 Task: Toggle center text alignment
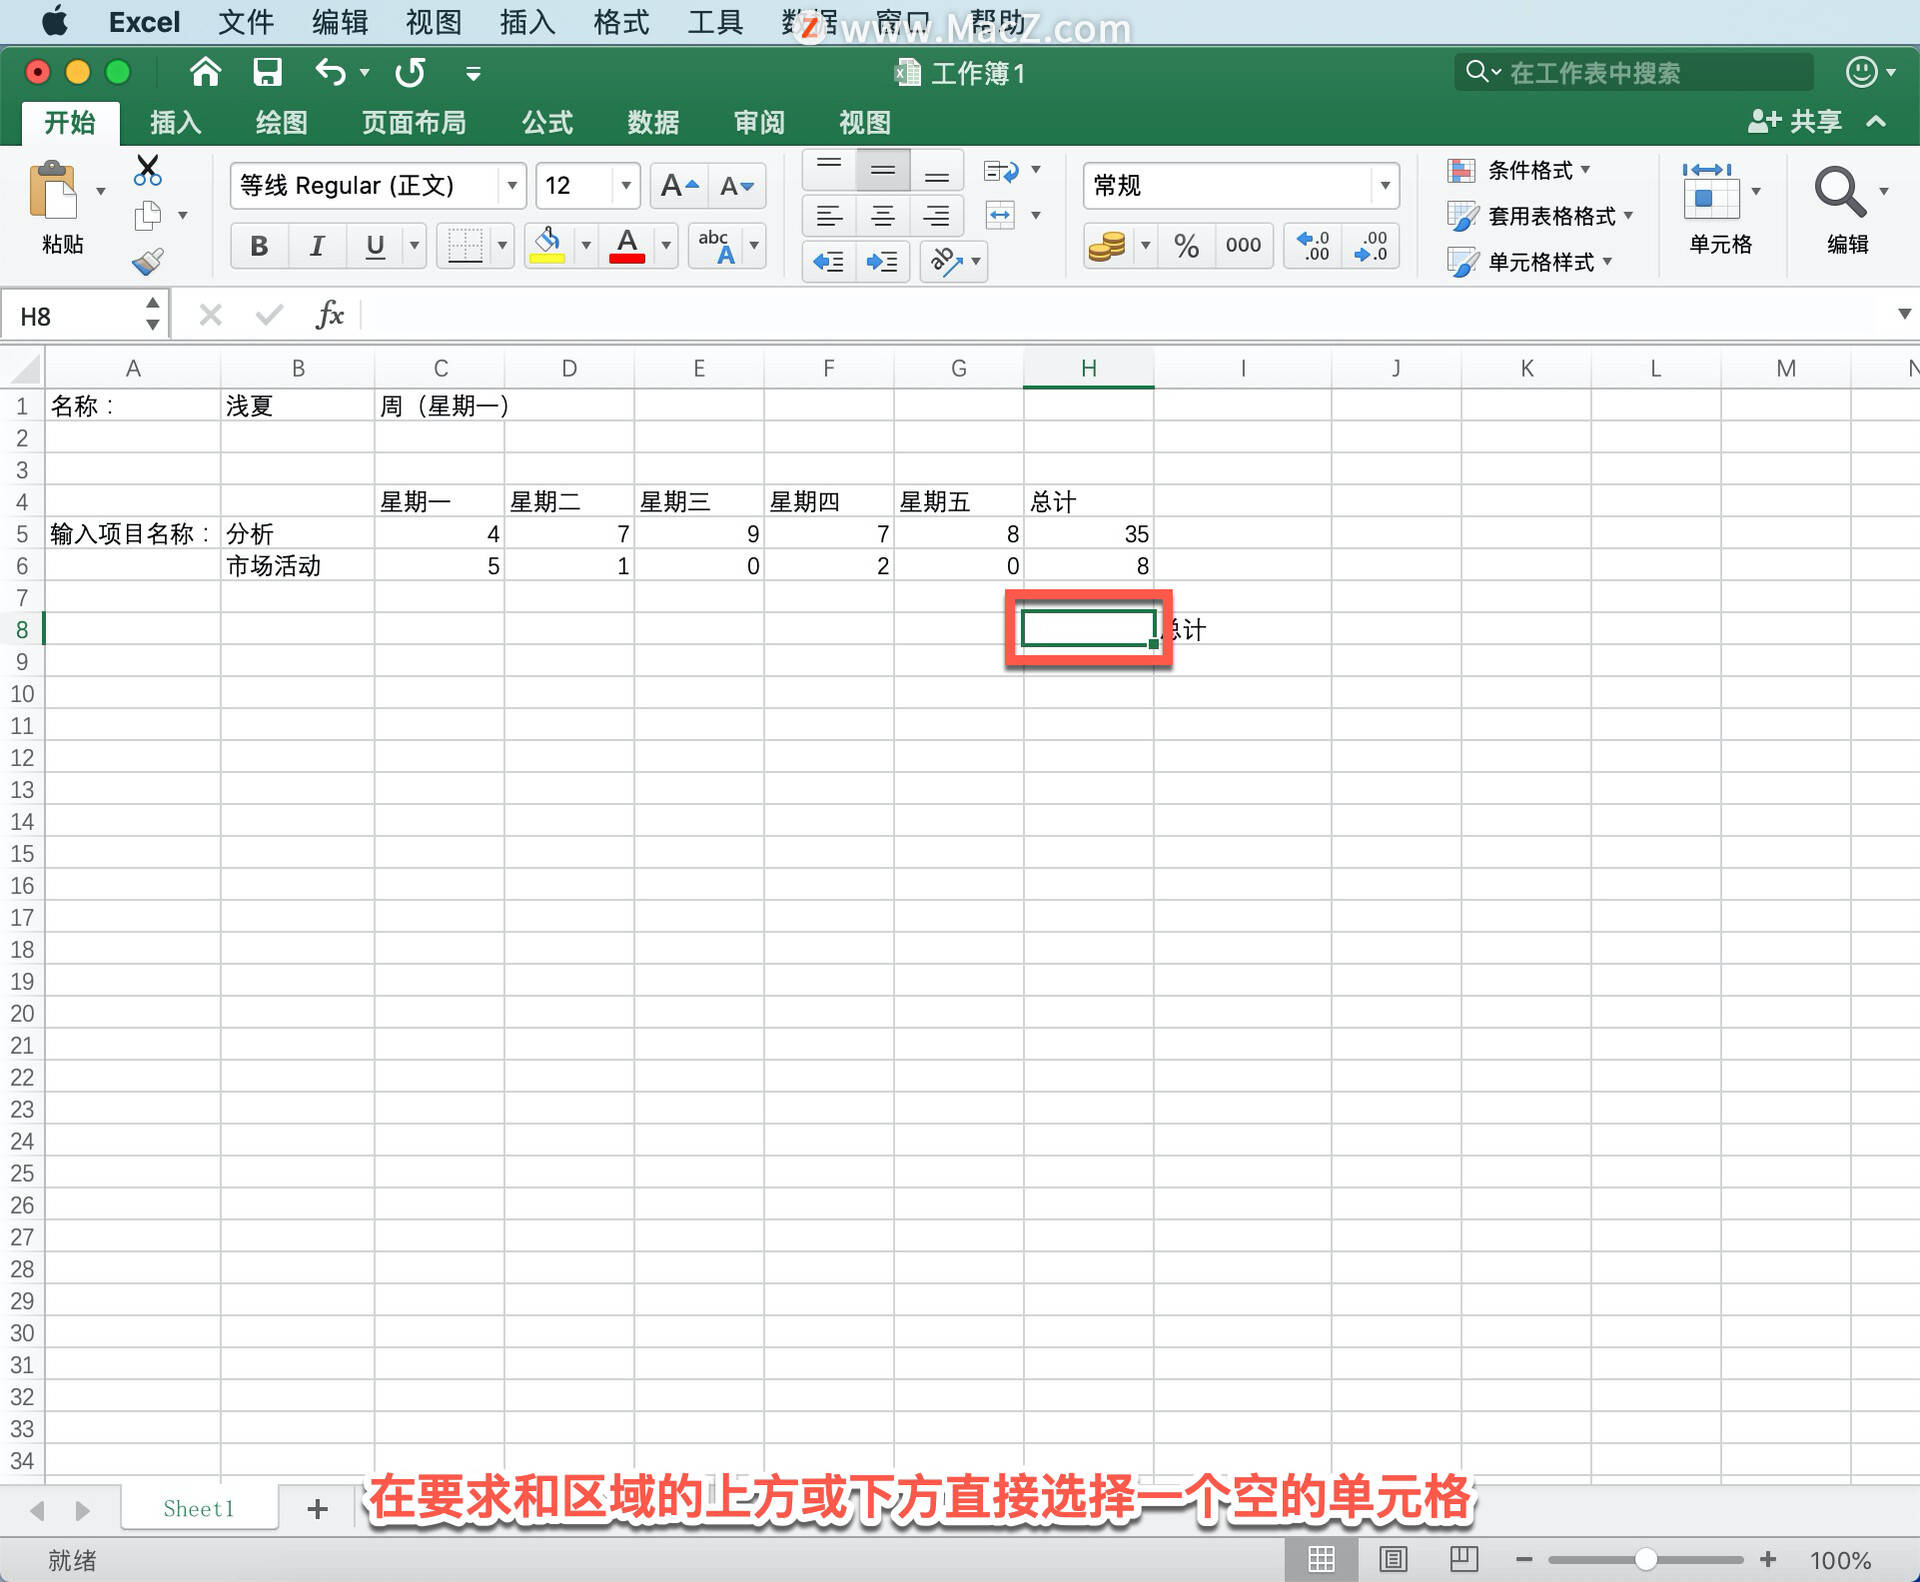click(x=882, y=215)
